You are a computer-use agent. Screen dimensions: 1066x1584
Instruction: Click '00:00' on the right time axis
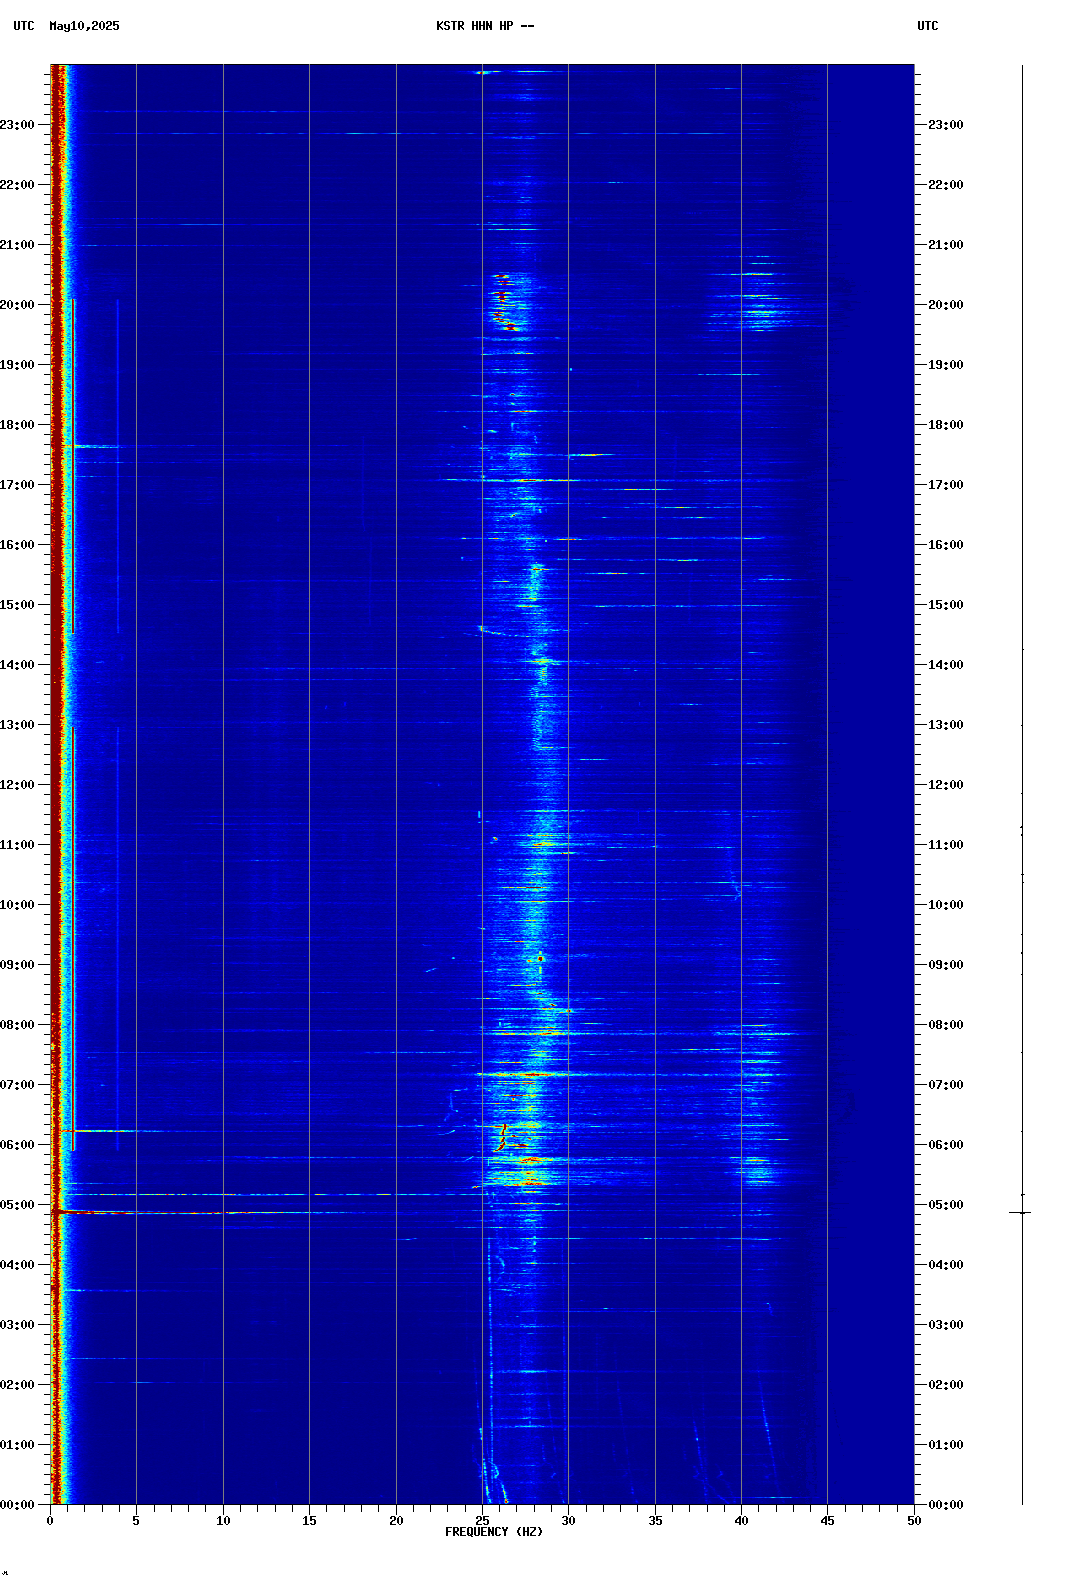(x=946, y=1505)
